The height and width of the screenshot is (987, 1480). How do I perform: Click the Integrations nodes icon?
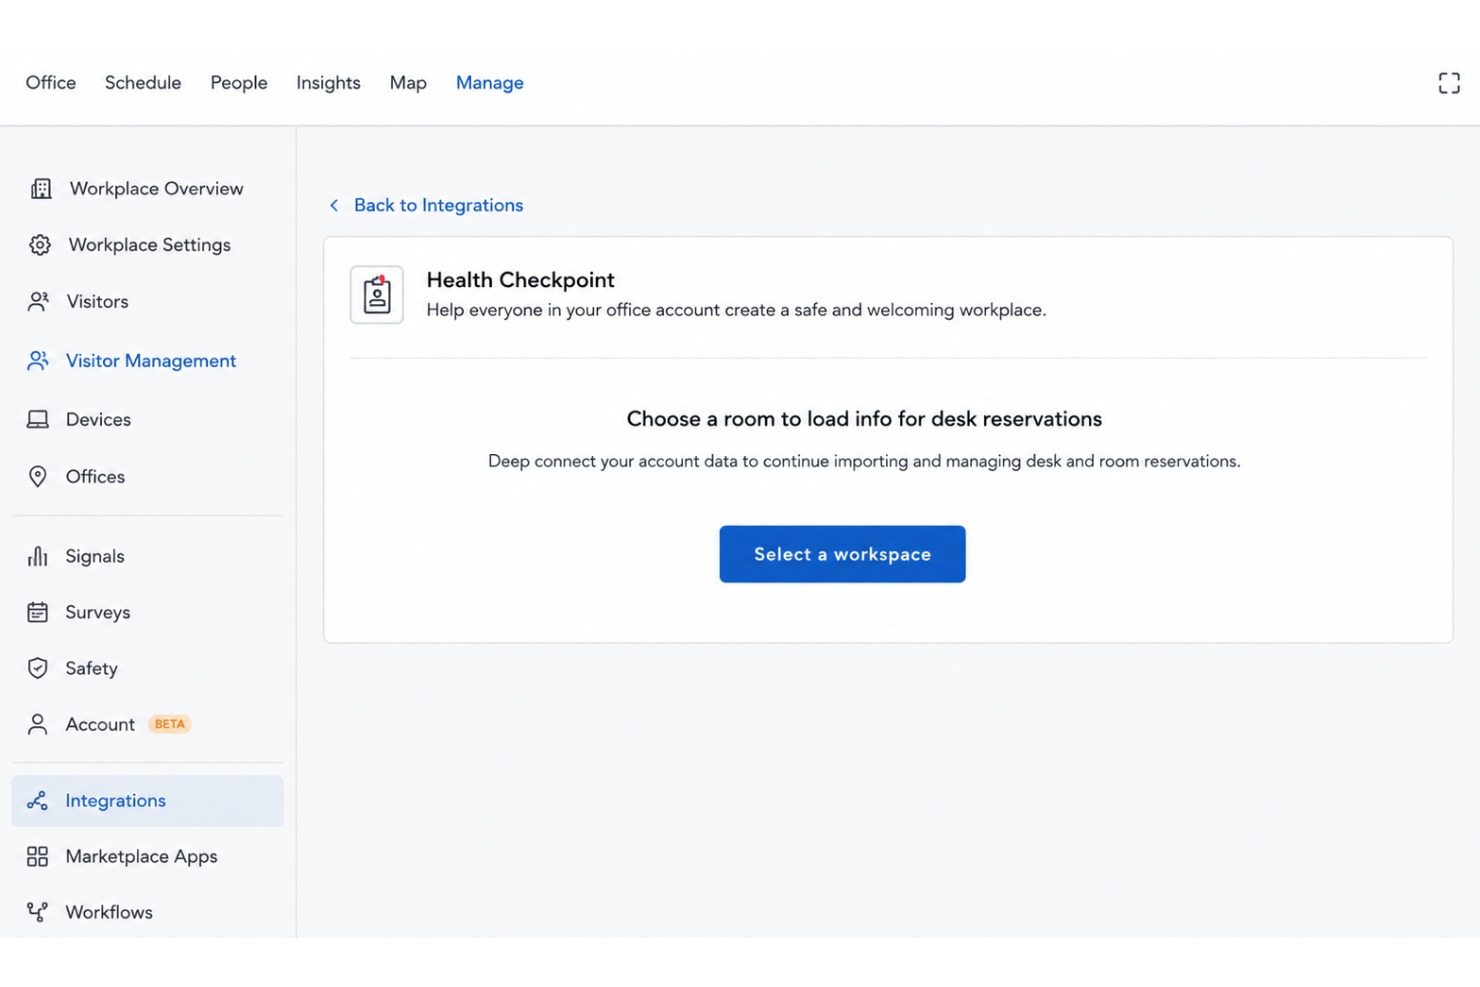pyautogui.click(x=38, y=801)
